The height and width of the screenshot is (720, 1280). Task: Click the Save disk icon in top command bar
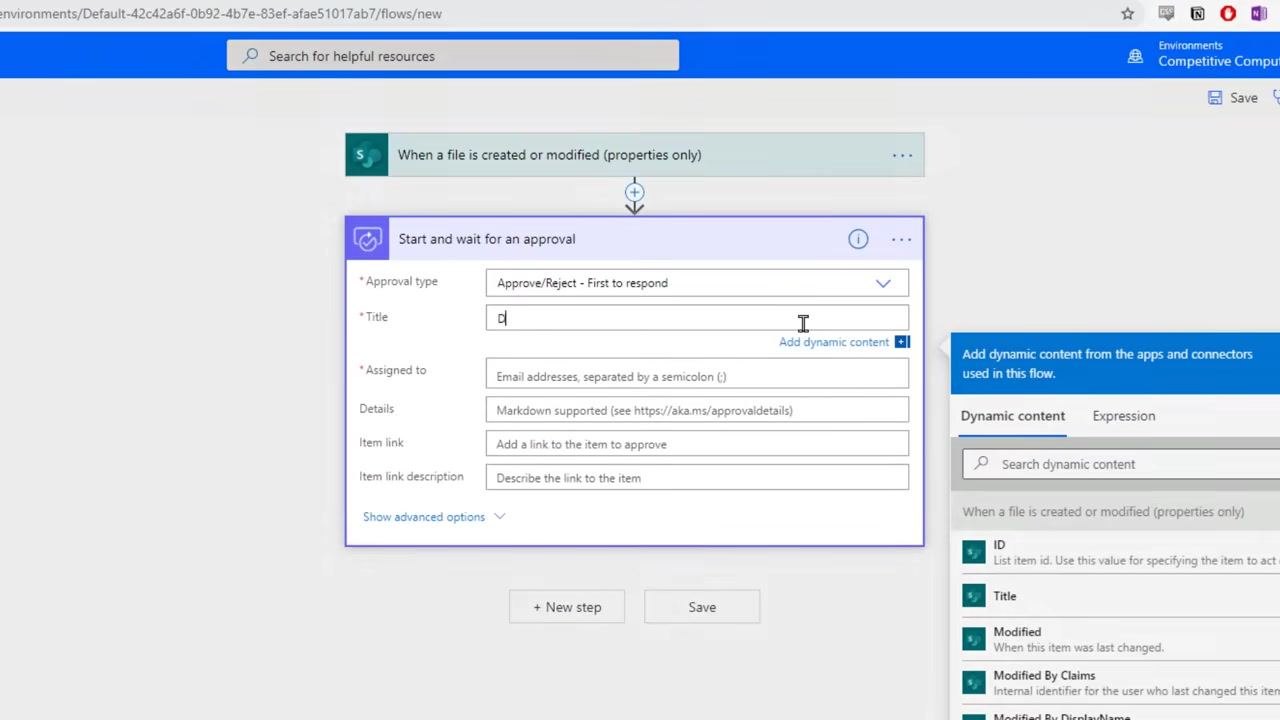(1214, 98)
